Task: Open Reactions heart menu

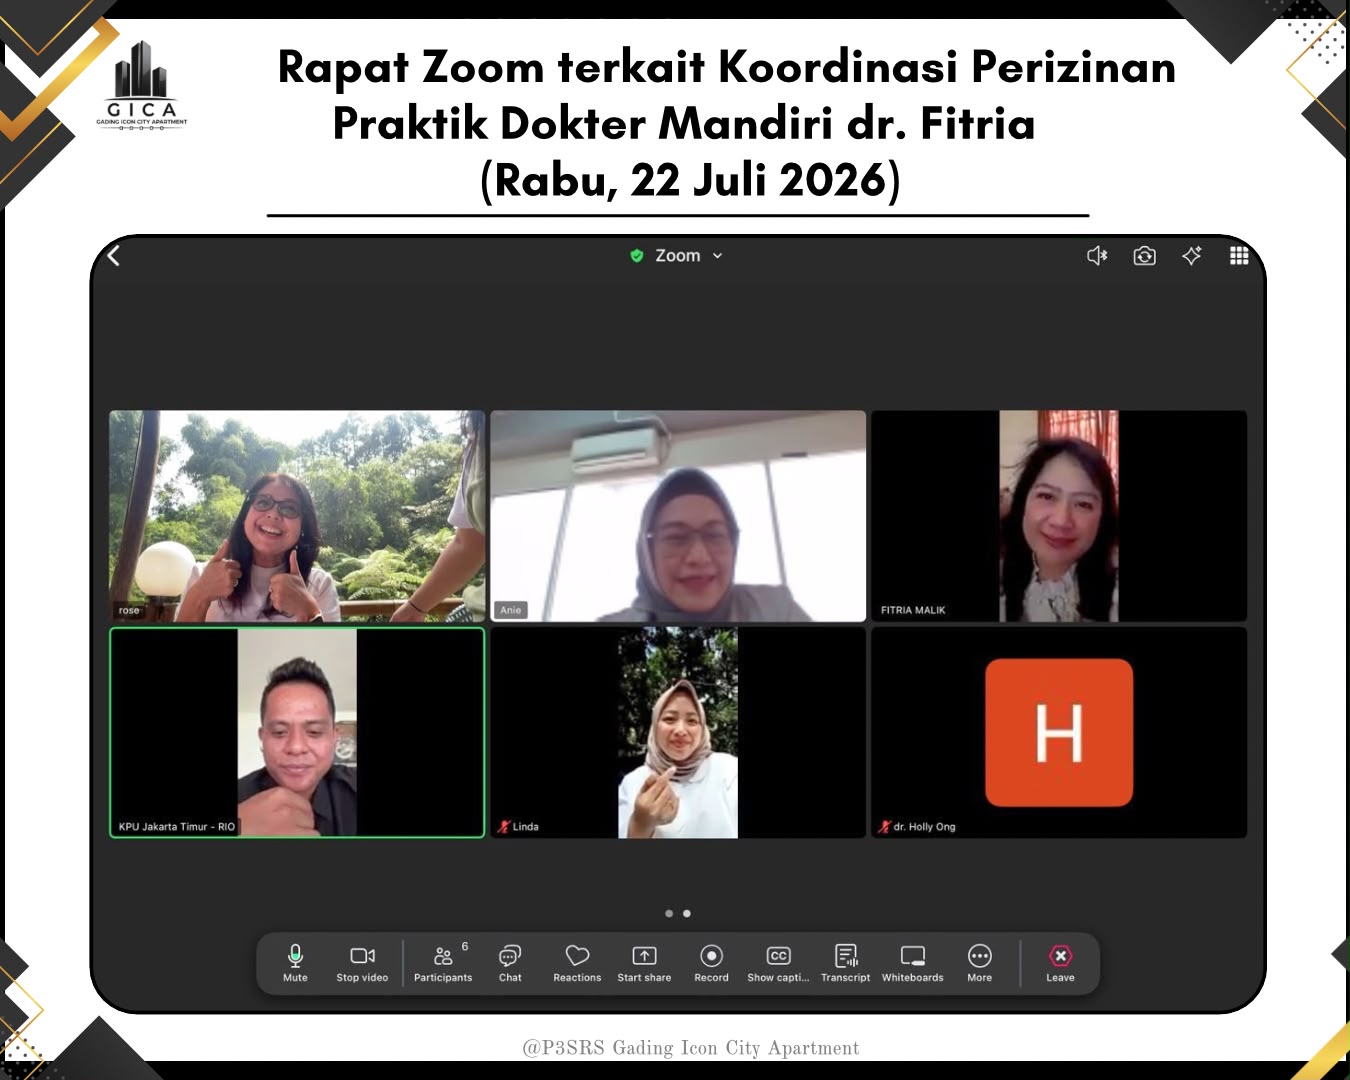Action: pyautogui.click(x=577, y=963)
